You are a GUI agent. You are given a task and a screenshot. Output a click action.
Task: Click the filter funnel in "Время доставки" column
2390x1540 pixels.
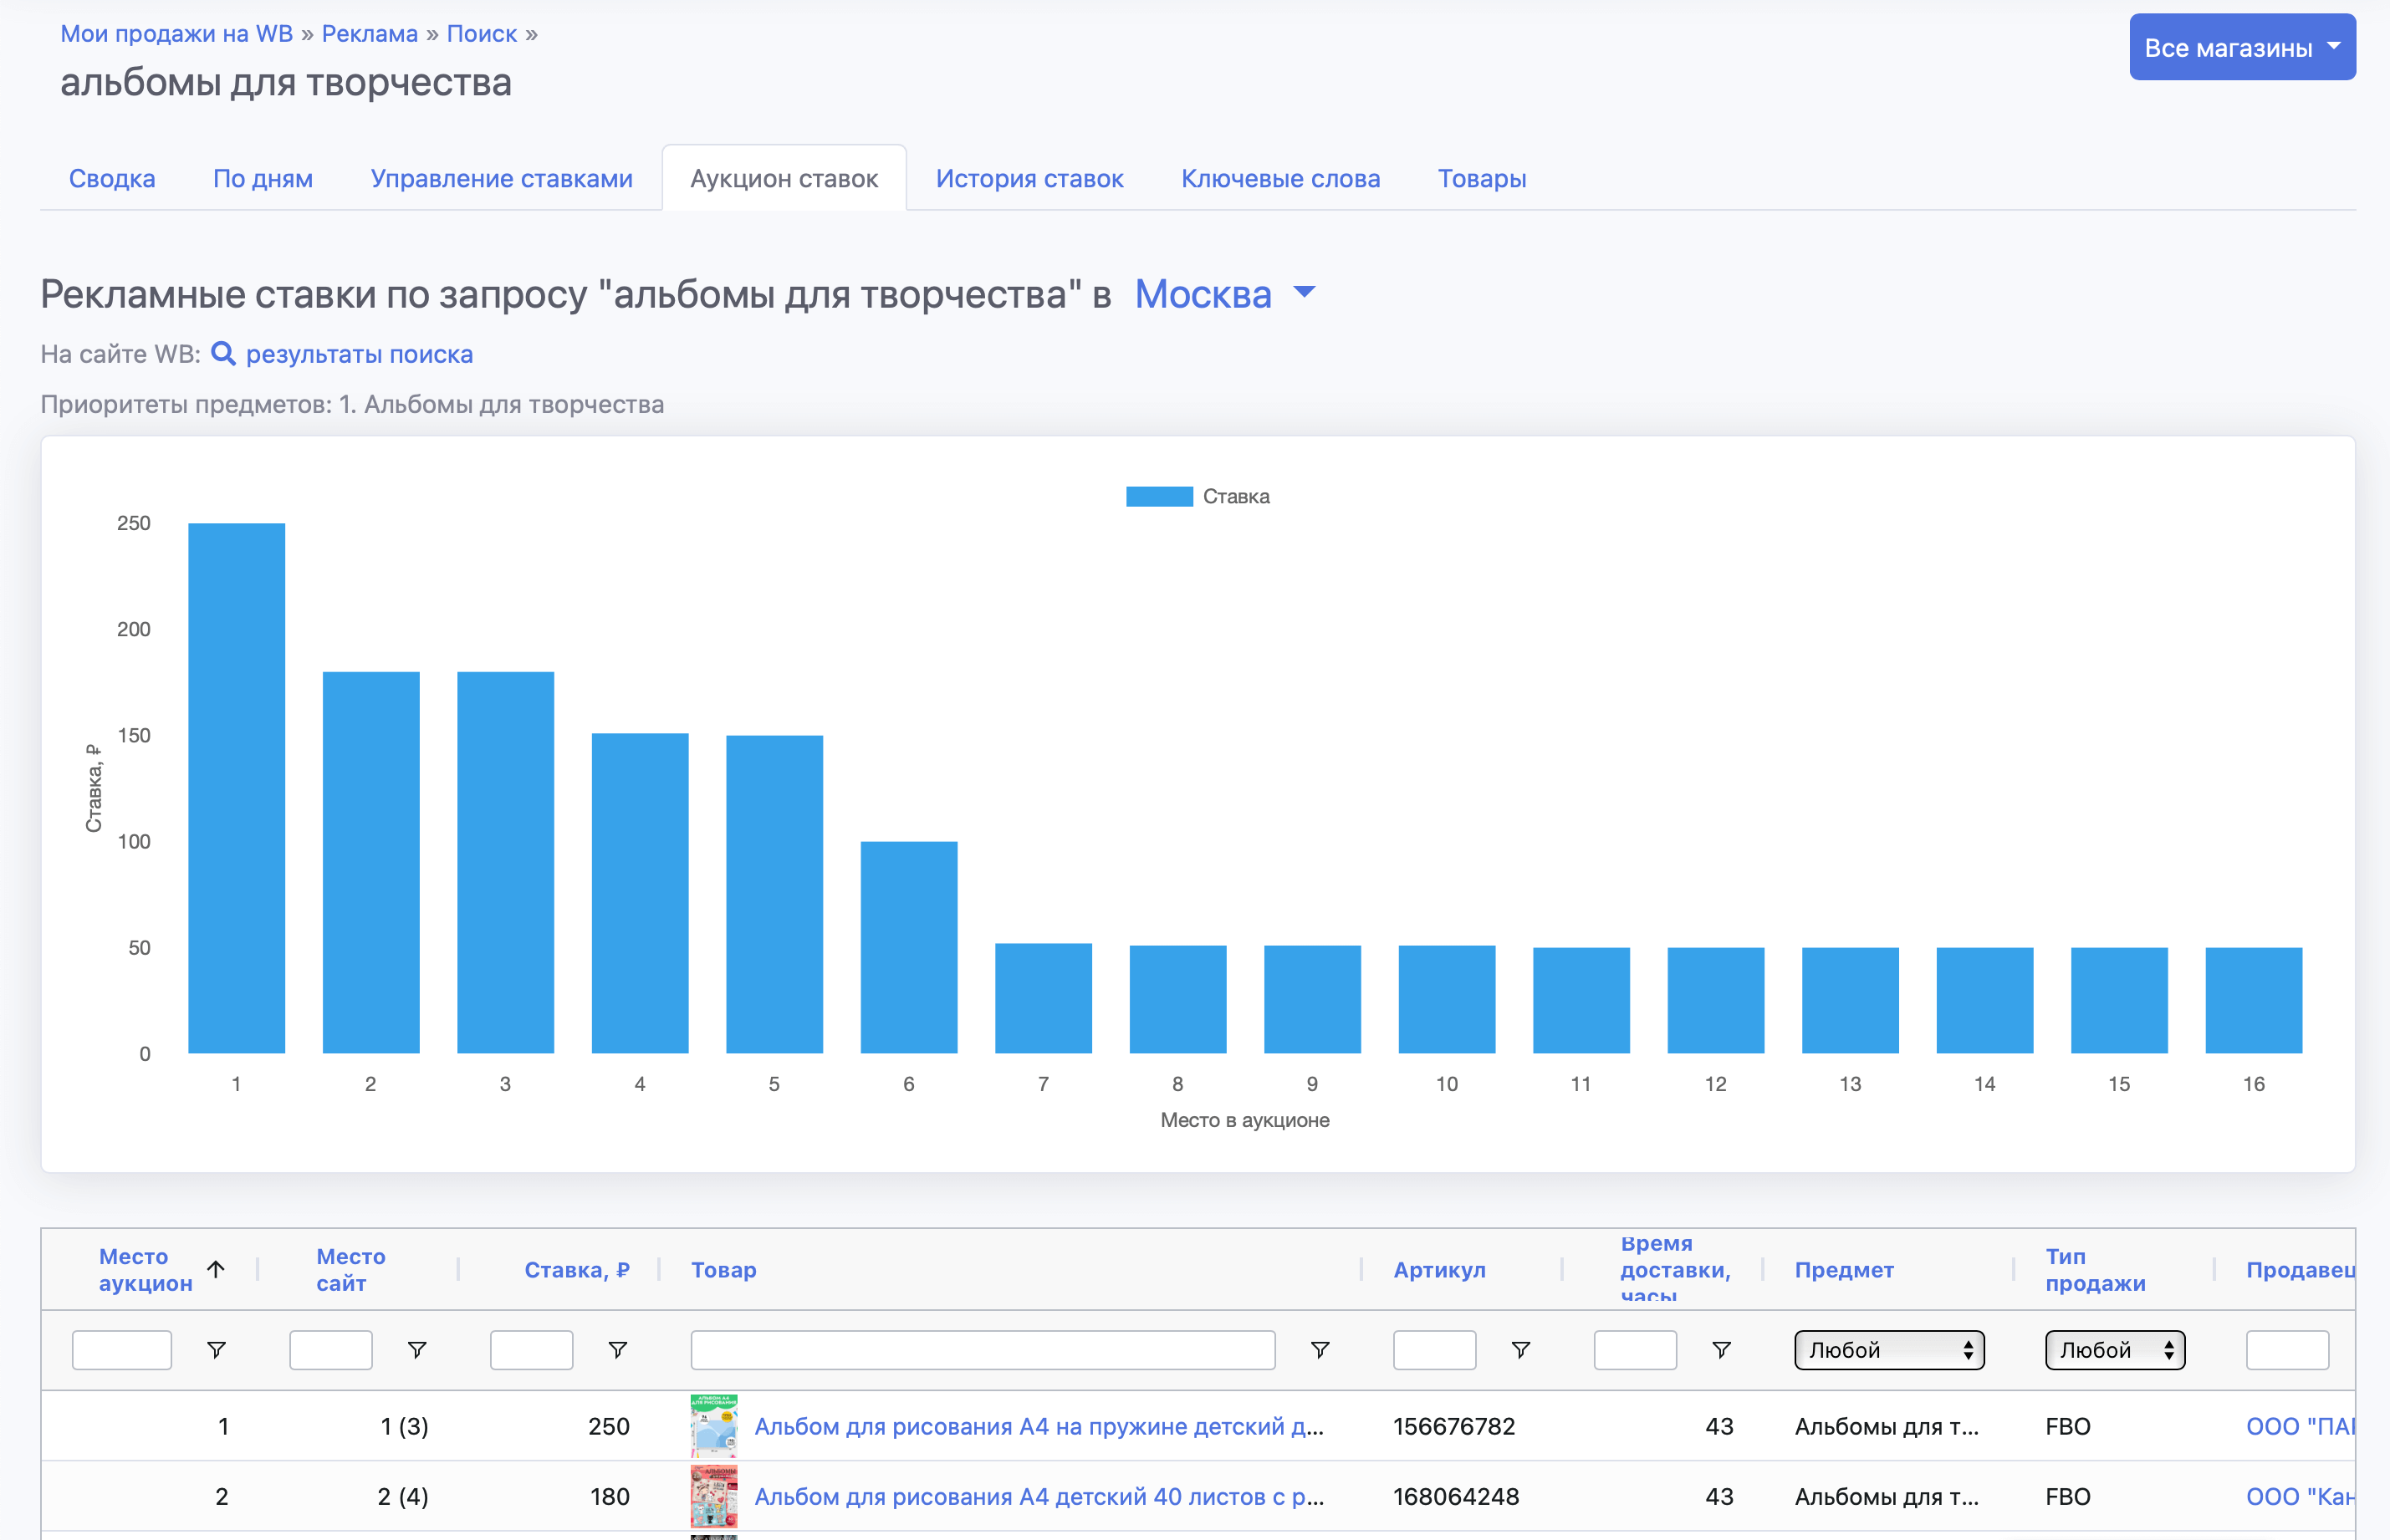(x=1722, y=1349)
